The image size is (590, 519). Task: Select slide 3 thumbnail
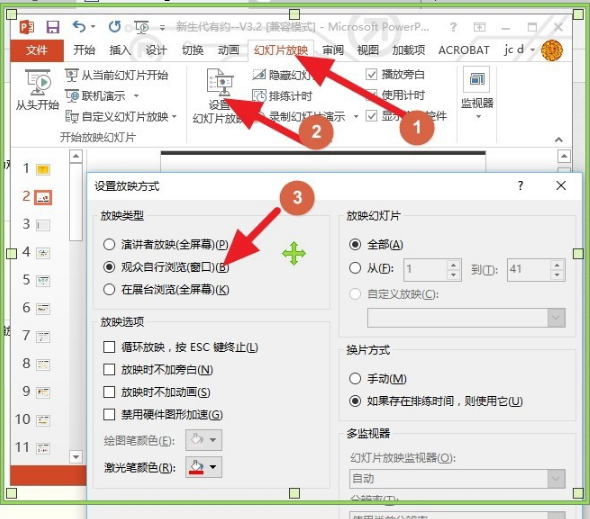[43, 225]
